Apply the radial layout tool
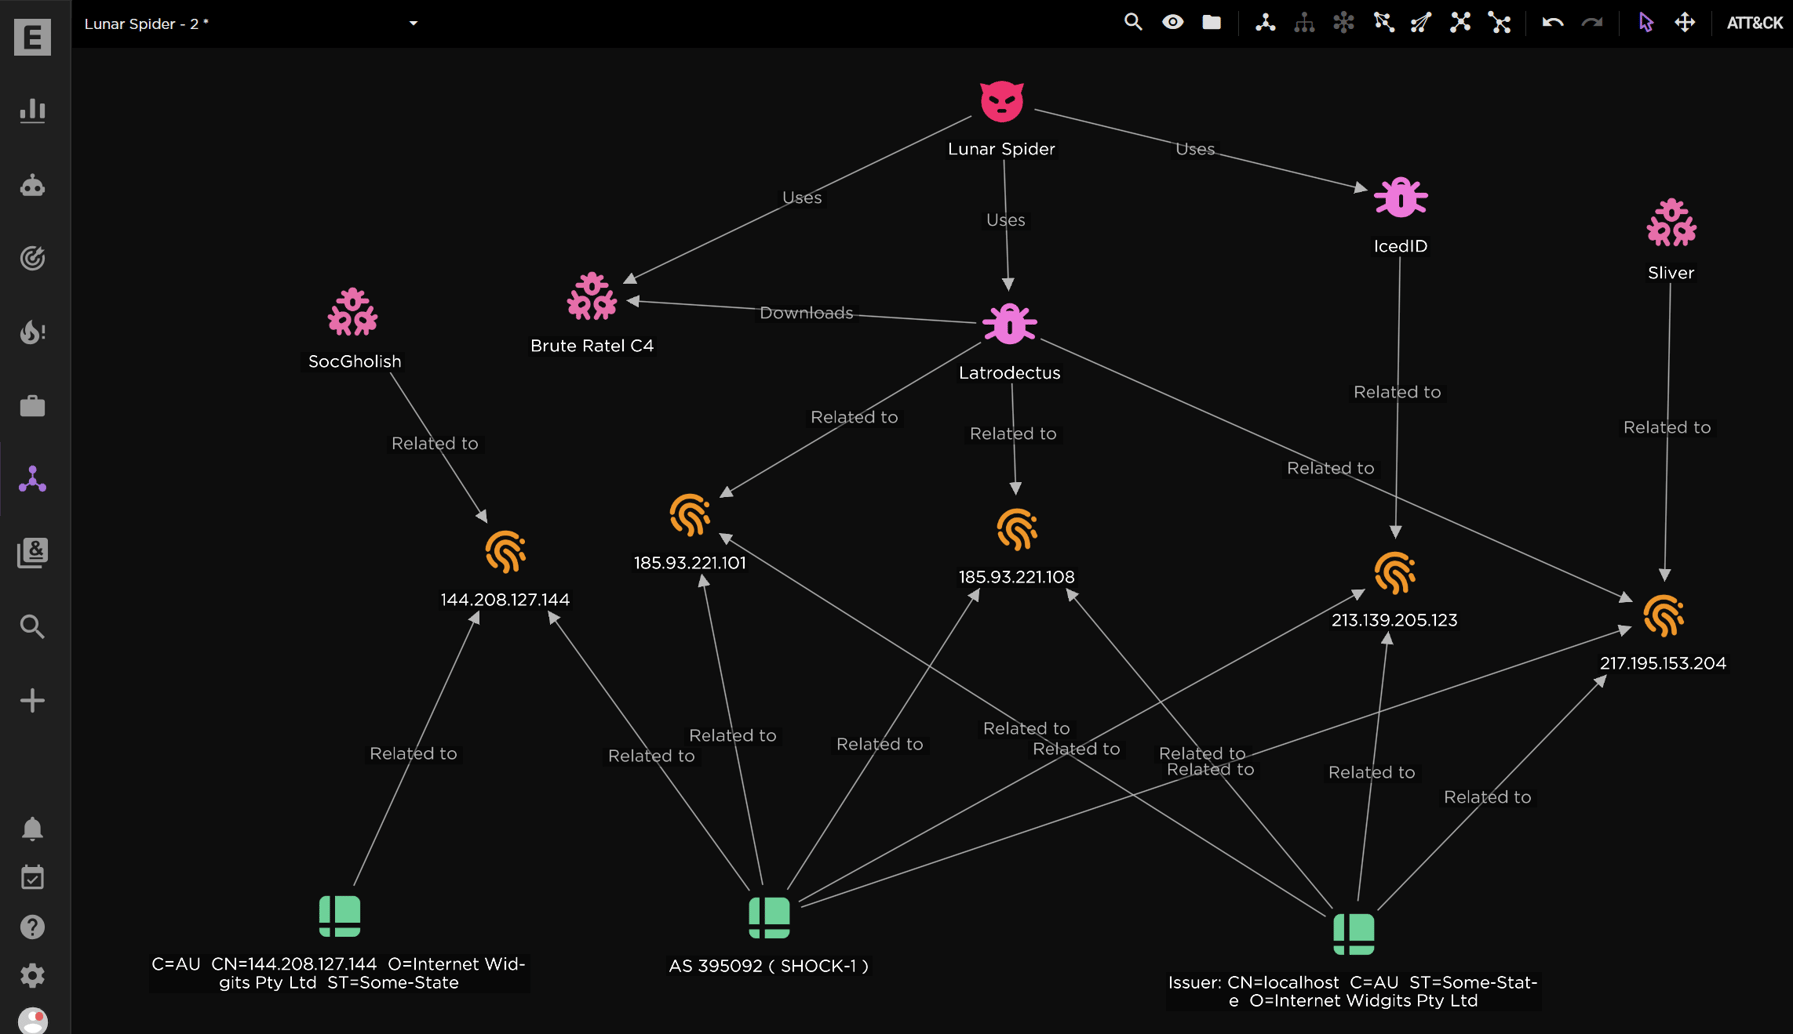The image size is (1793, 1034). point(1342,22)
